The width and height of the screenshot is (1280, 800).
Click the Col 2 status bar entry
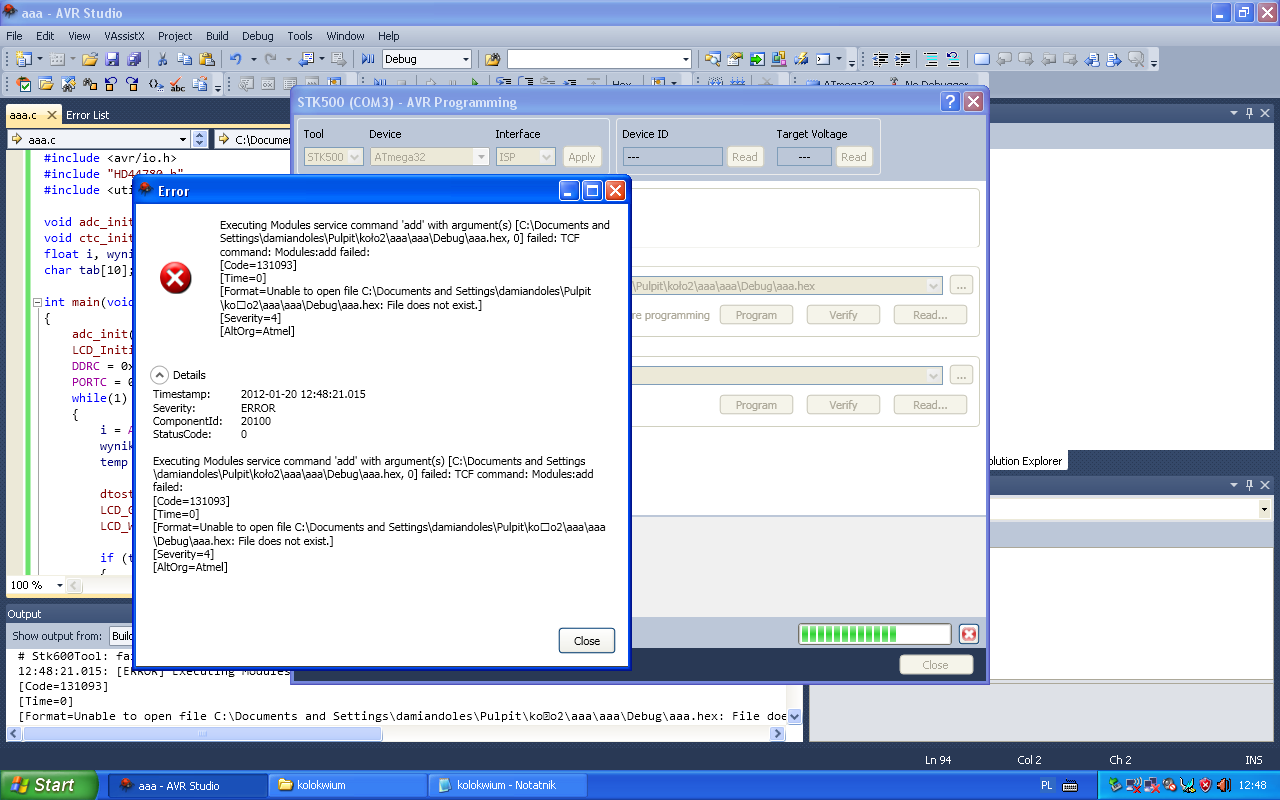(x=1029, y=760)
